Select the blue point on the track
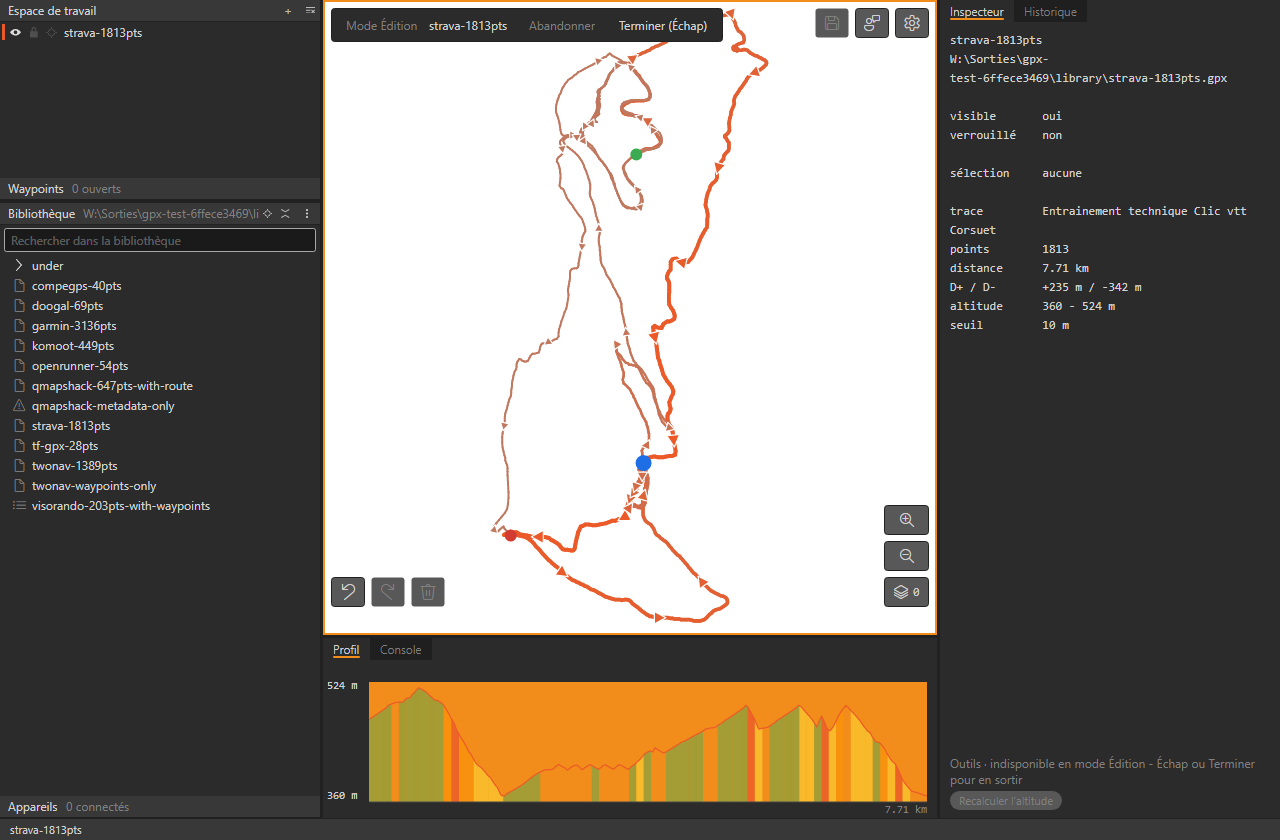Image resolution: width=1280 pixels, height=840 pixels. point(643,463)
